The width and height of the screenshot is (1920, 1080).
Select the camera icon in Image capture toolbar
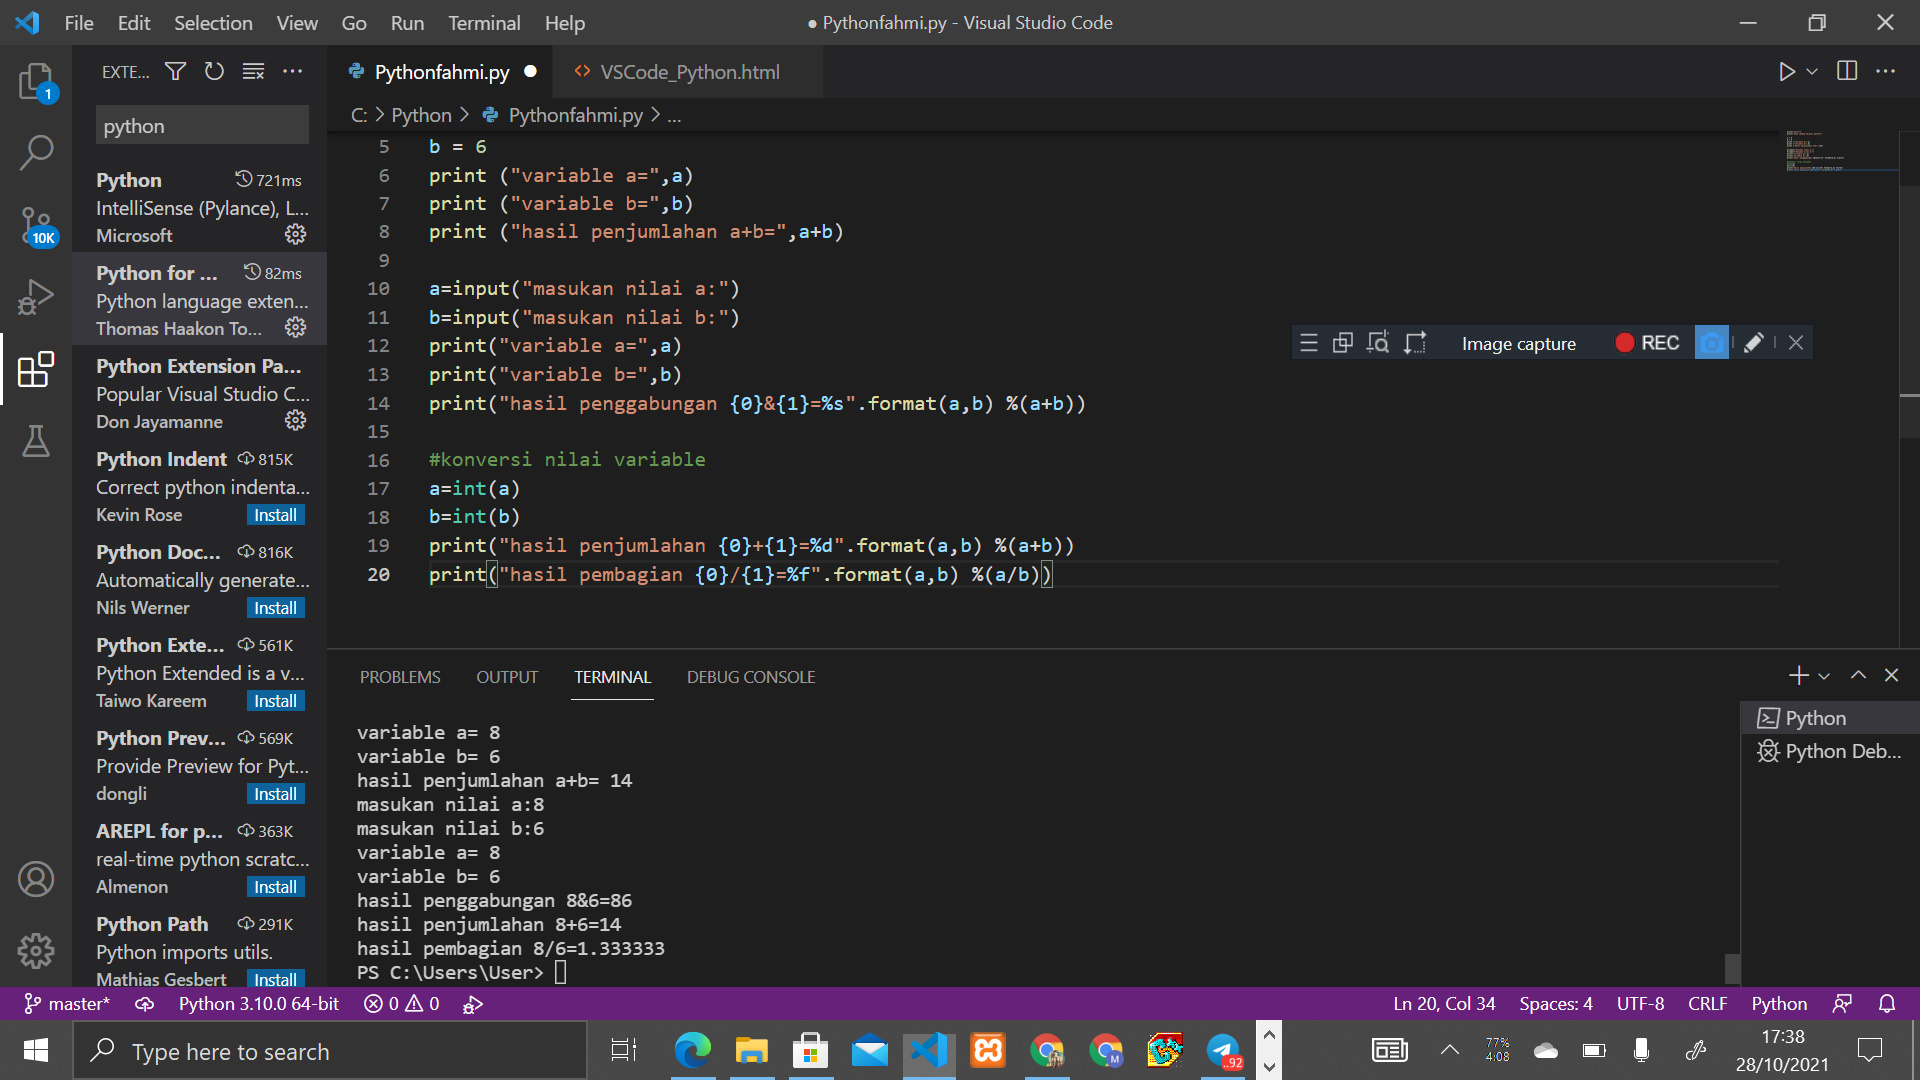[x=1711, y=342]
